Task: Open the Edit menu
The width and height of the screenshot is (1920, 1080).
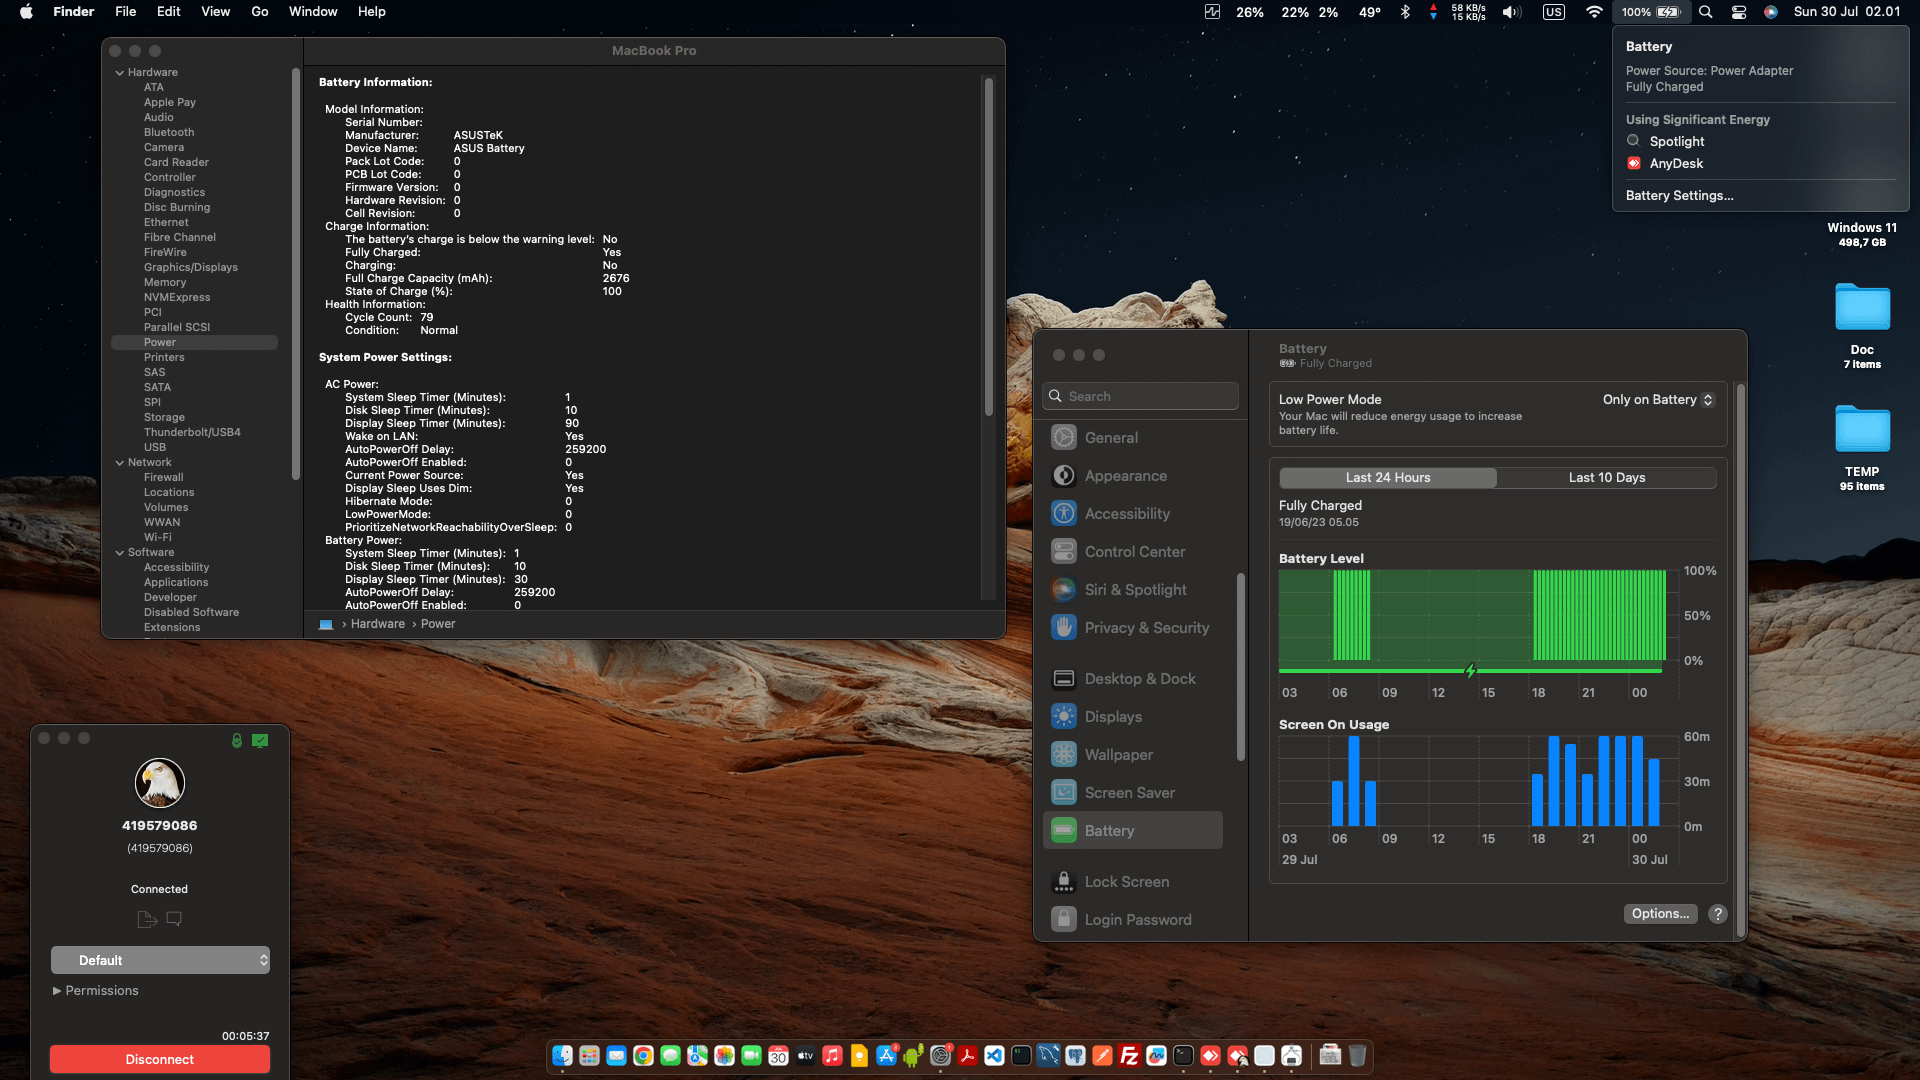Action: (x=169, y=12)
